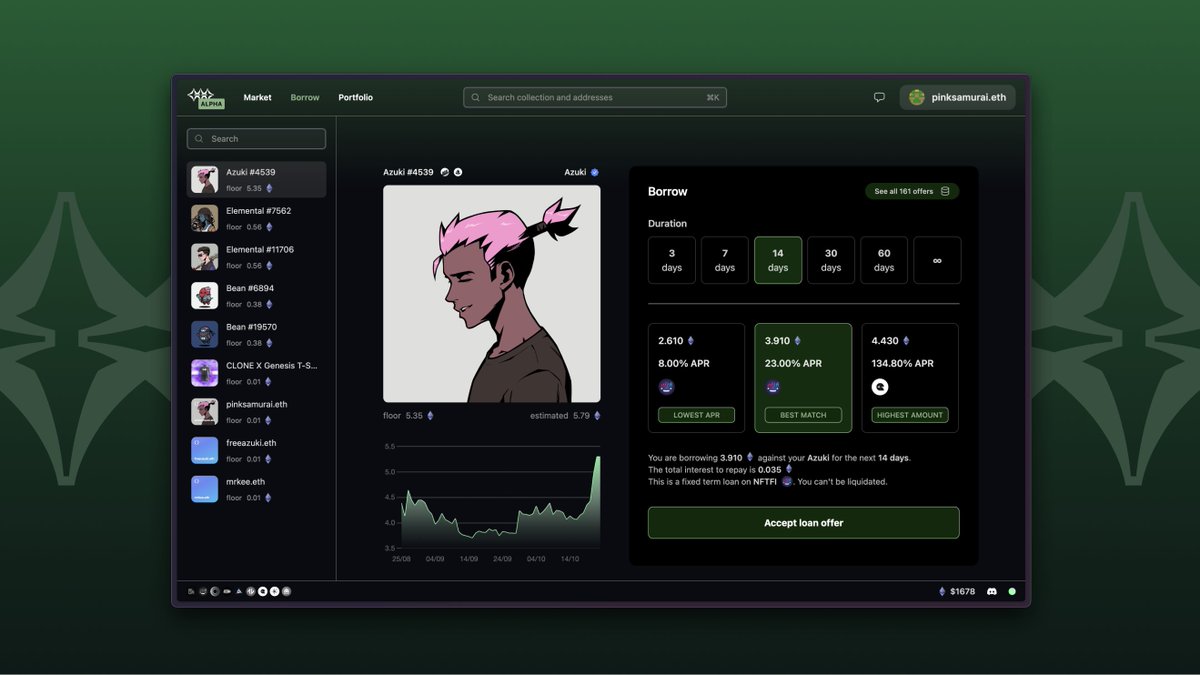This screenshot has height=675, width=1200.
Task: Click the first marketplace icon after Azuki #4539
Action: pyautogui.click(x=445, y=172)
